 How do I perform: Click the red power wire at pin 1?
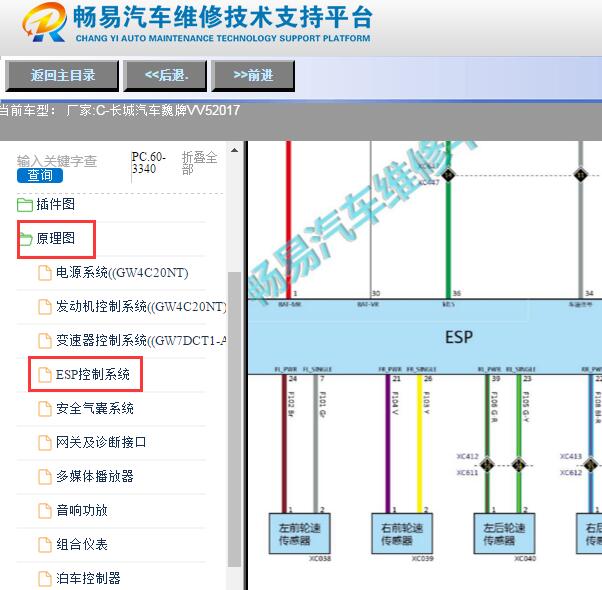(288, 220)
